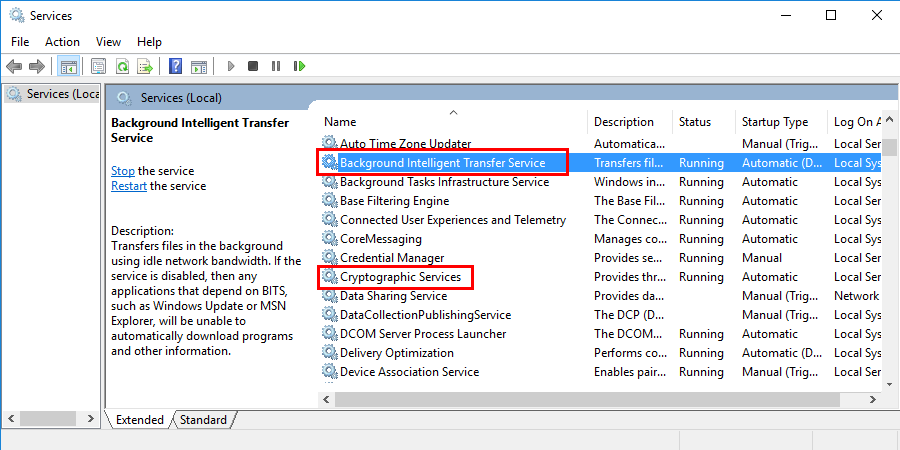Screen dimensions: 900x450
Task: Click the gear icon beside Credential Manager
Action: (329, 258)
